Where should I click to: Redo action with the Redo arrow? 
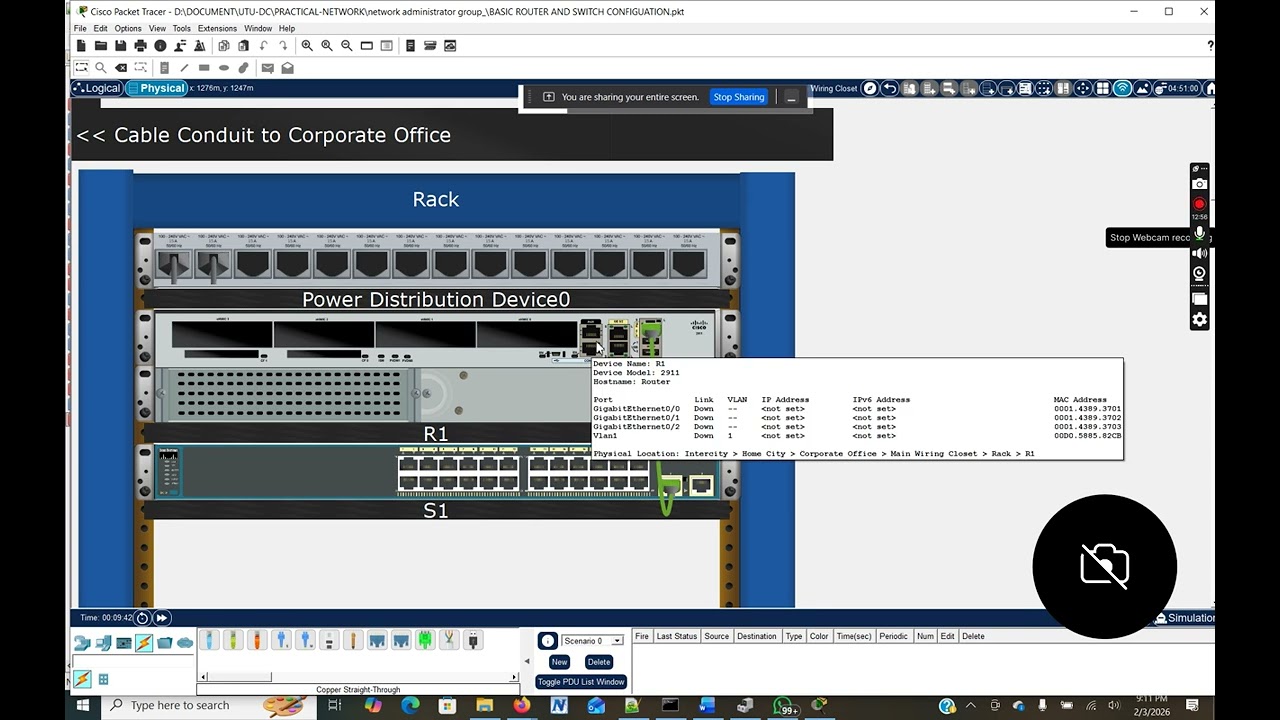point(283,46)
